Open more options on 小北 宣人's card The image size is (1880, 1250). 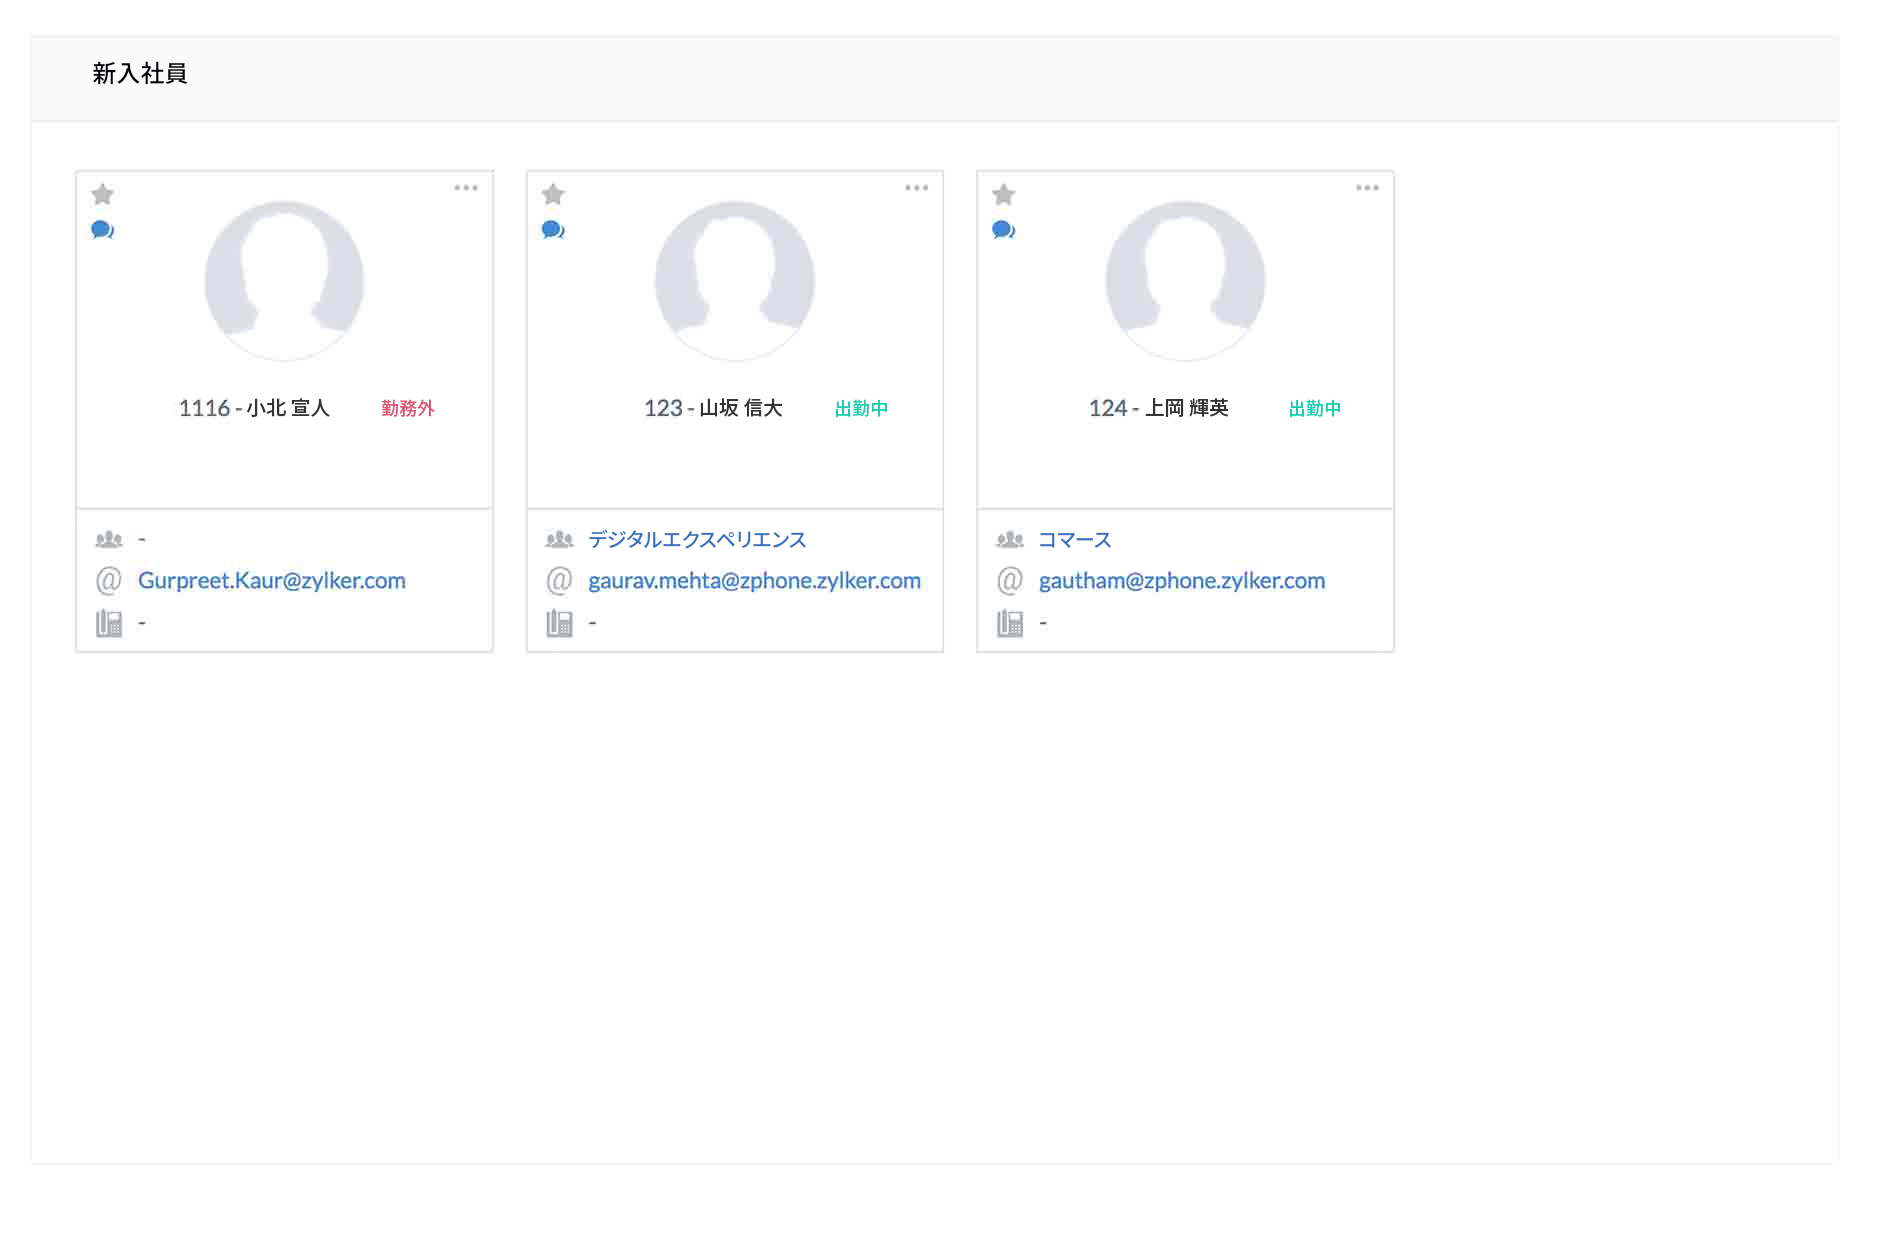[466, 187]
